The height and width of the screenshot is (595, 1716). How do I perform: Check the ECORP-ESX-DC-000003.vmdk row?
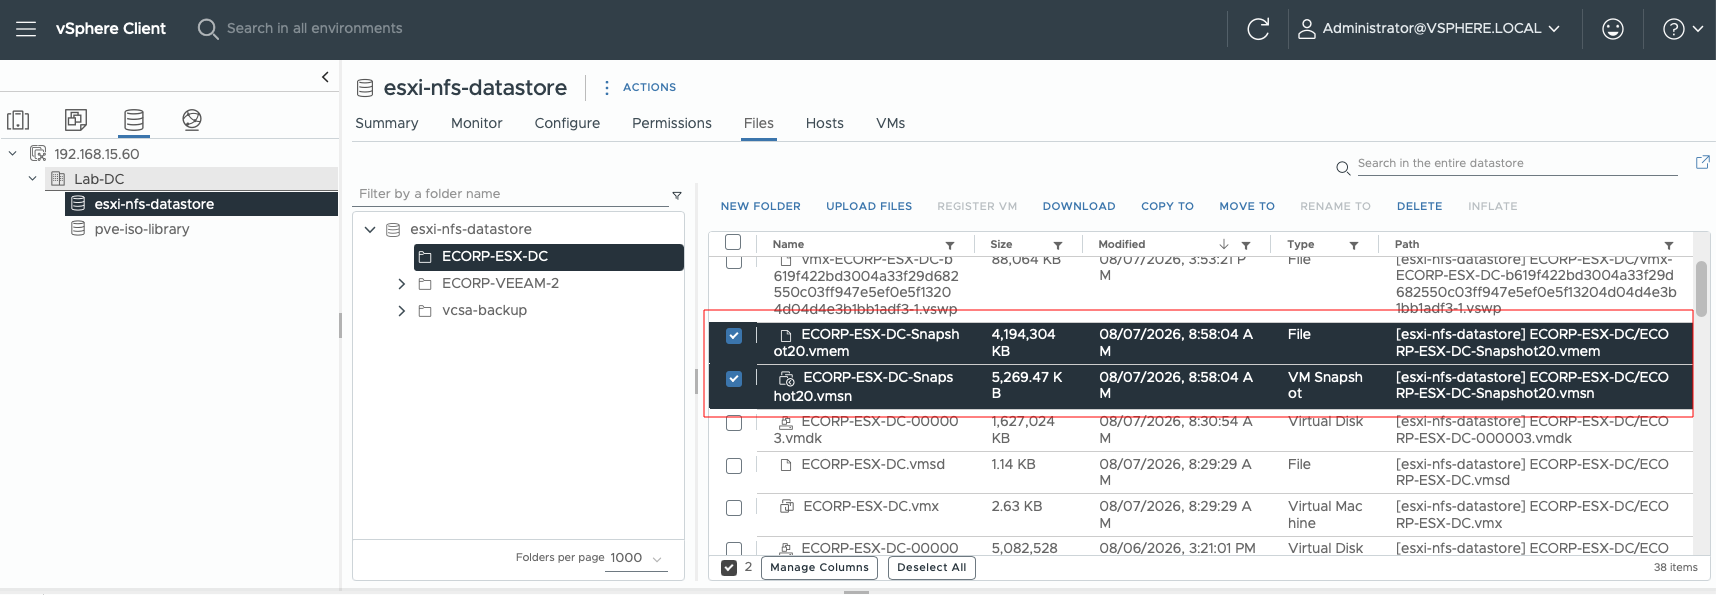[x=734, y=423]
